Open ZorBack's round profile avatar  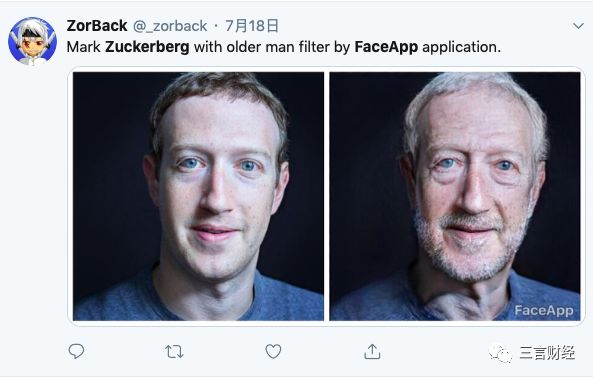[33, 41]
